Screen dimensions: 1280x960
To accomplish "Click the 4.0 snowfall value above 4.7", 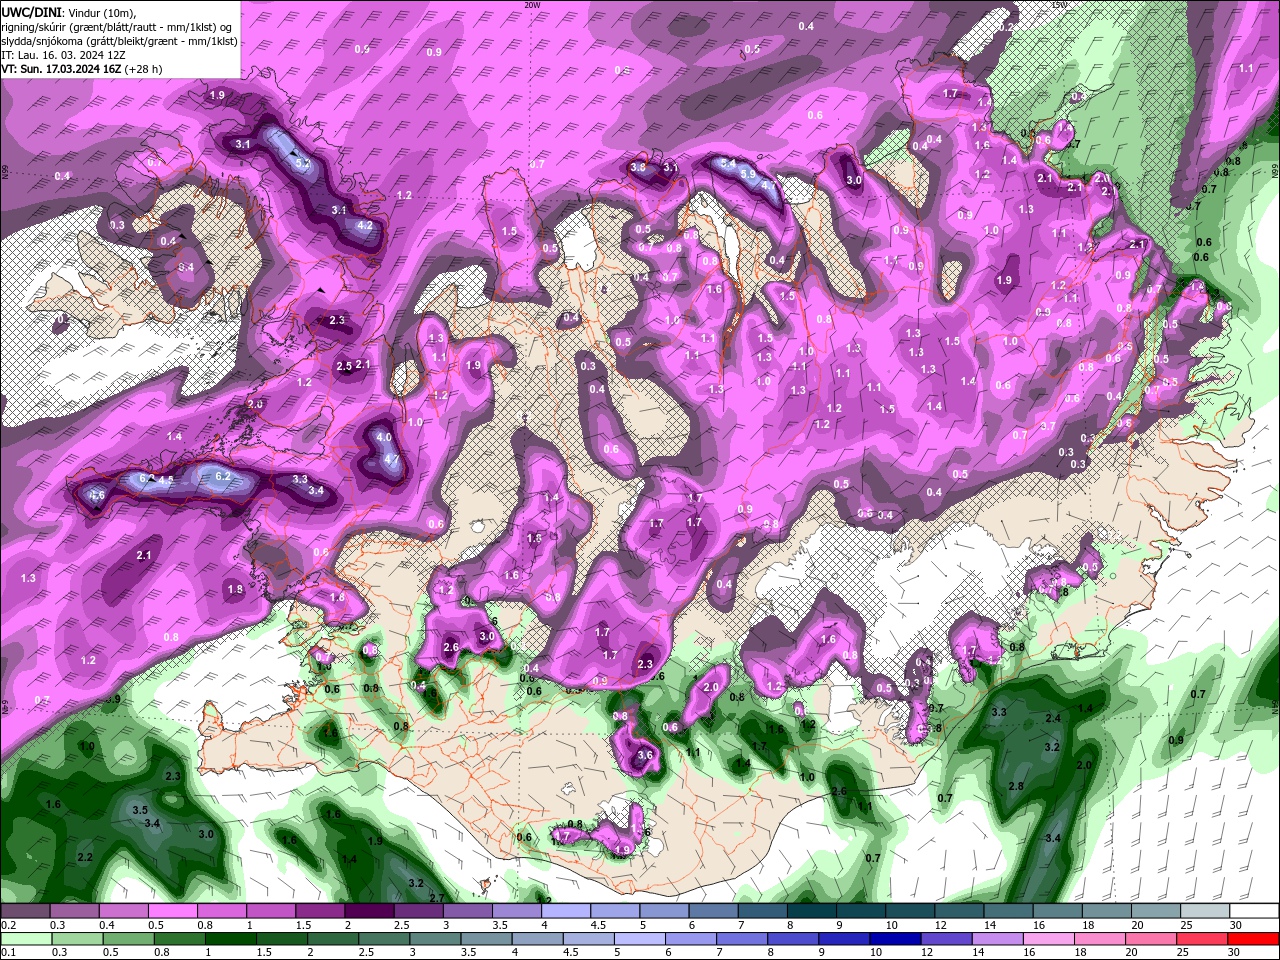I will (x=384, y=438).
